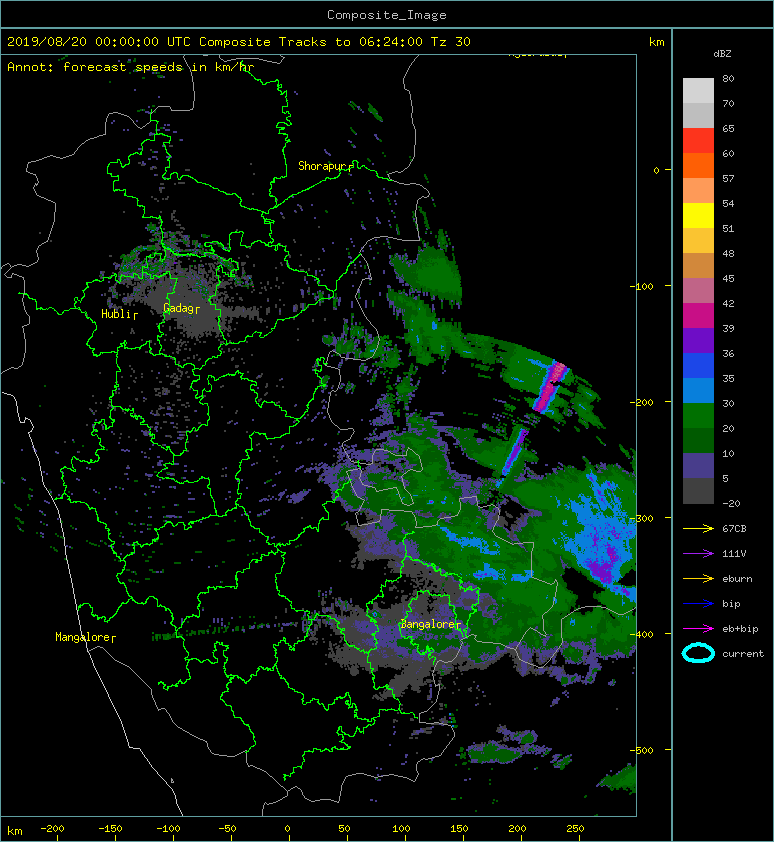Click the magenta eb+bip arrow in legend

tap(698, 628)
